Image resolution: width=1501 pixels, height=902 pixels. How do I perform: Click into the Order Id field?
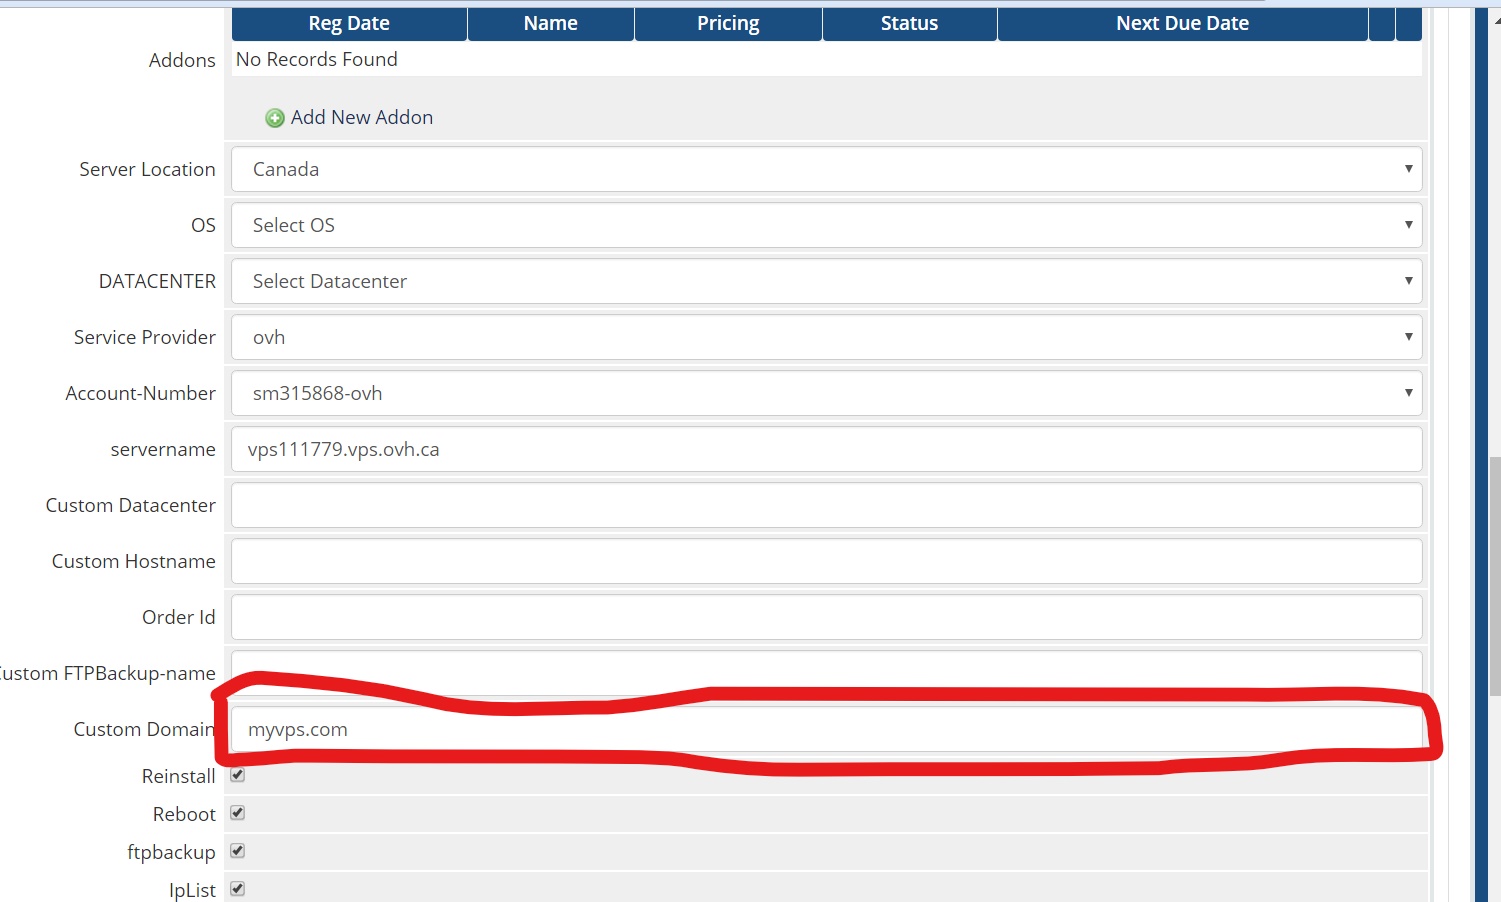click(x=826, y=617)
